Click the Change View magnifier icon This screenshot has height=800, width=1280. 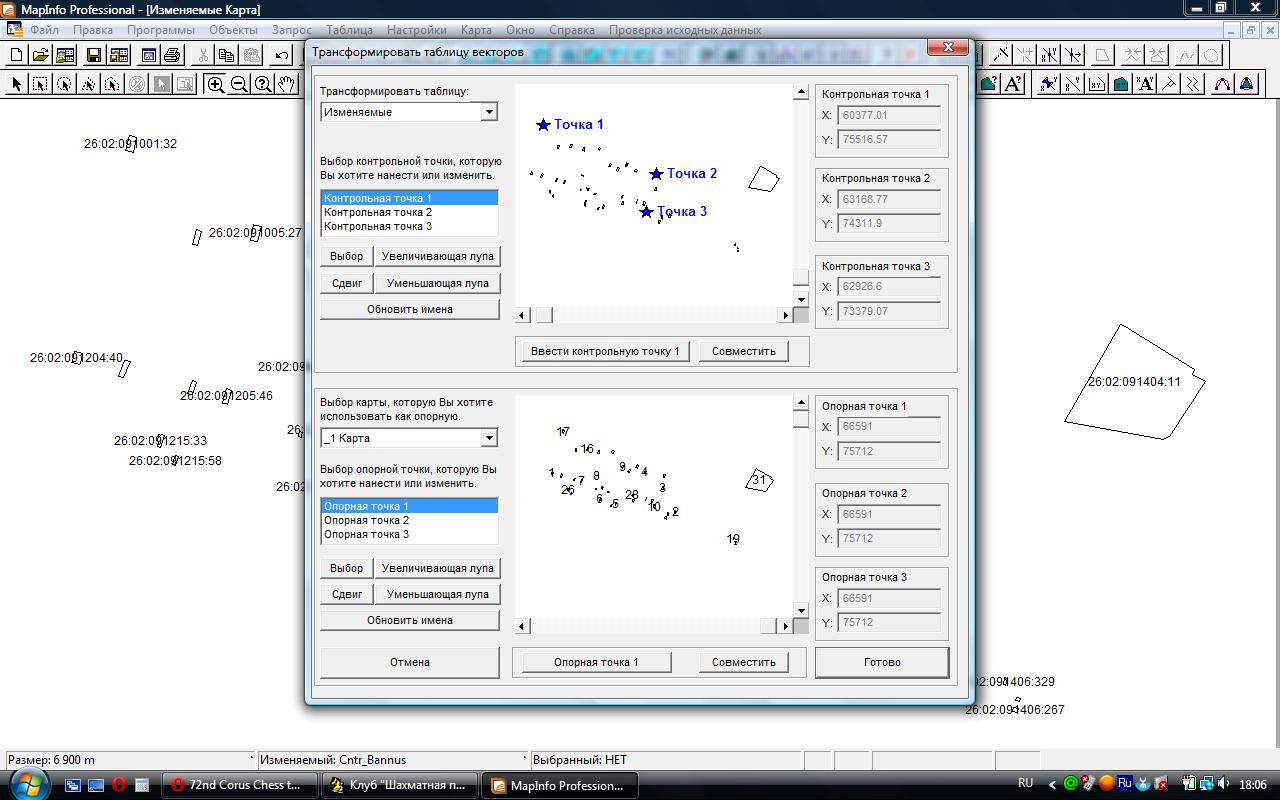[263, 84]
